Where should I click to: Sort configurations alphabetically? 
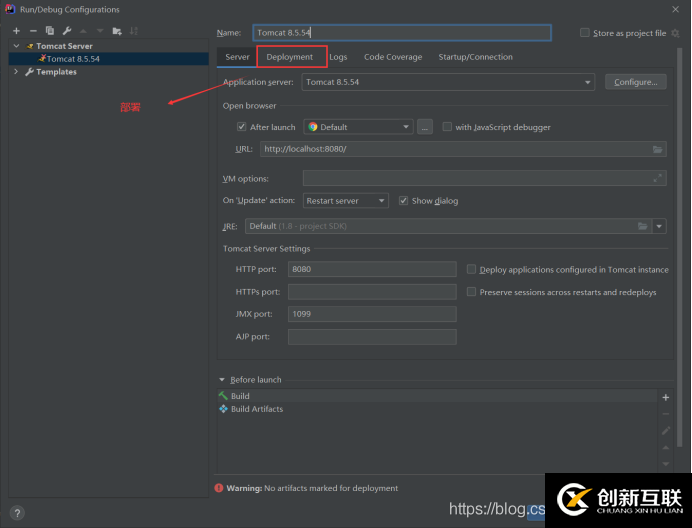(x=134, y=31)
